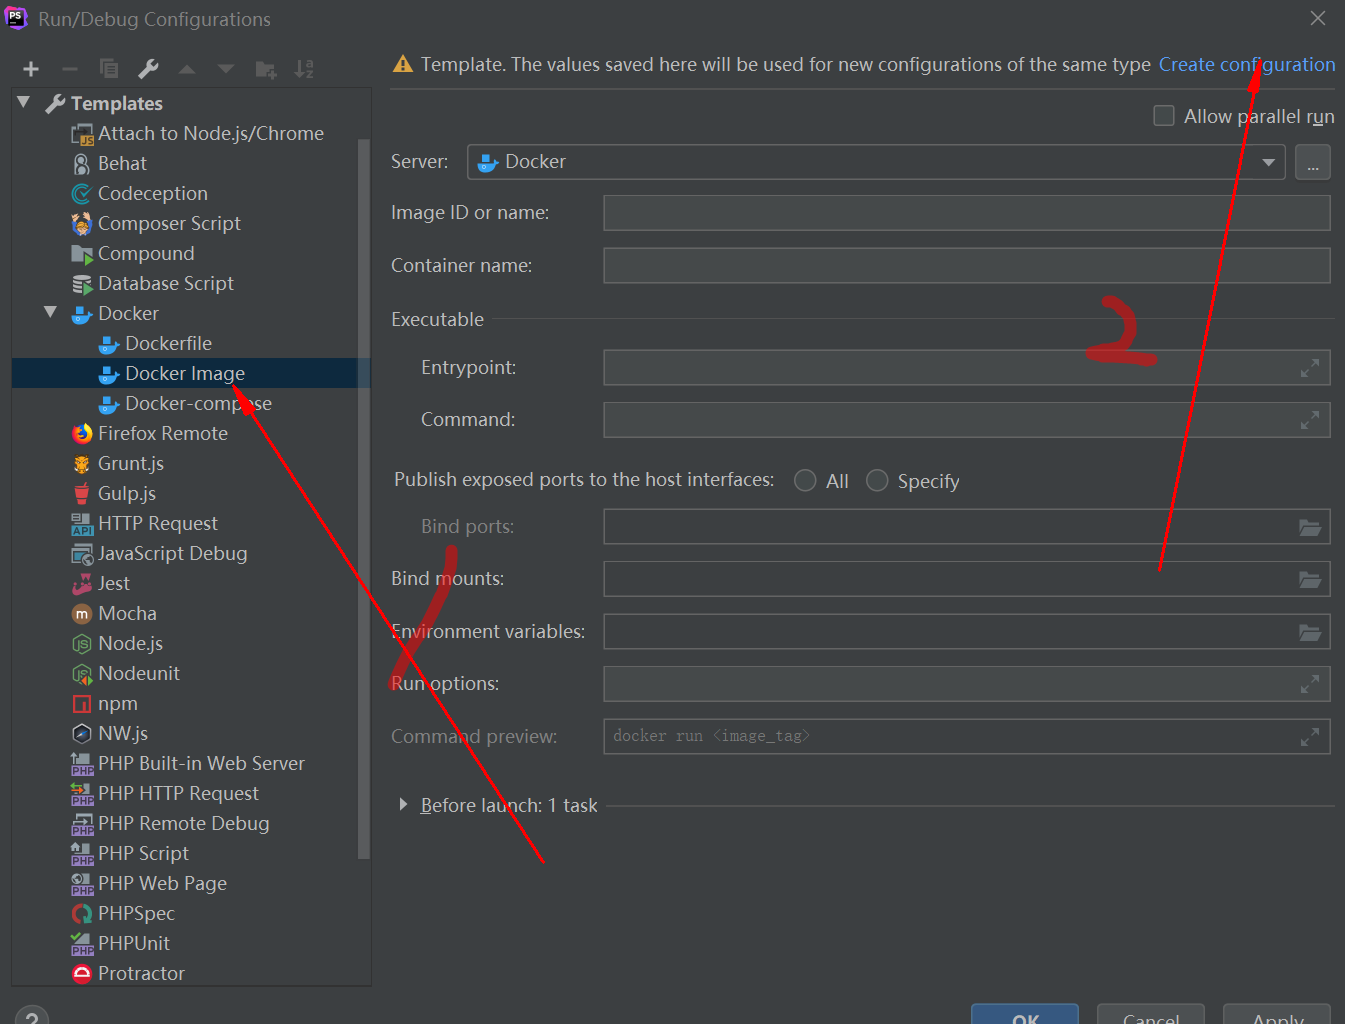This screenshot has height=1024, width=1345.
Task: Select the npm template
Action: (190, 704)
